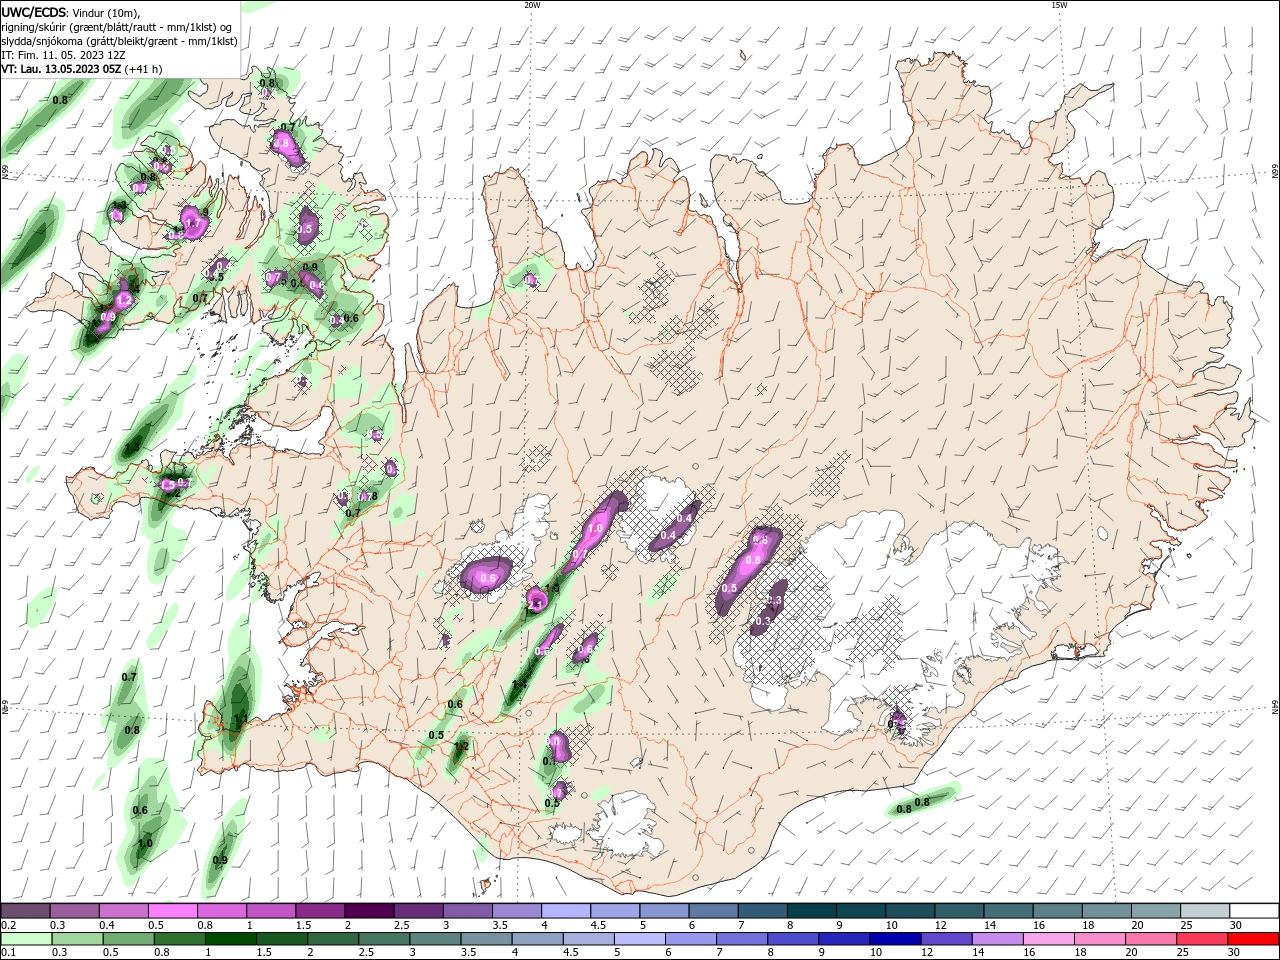This screenshot has width=1280, height=960.
Task: Pick the top legend row swatch starting at 4
Action: point(564,911)
